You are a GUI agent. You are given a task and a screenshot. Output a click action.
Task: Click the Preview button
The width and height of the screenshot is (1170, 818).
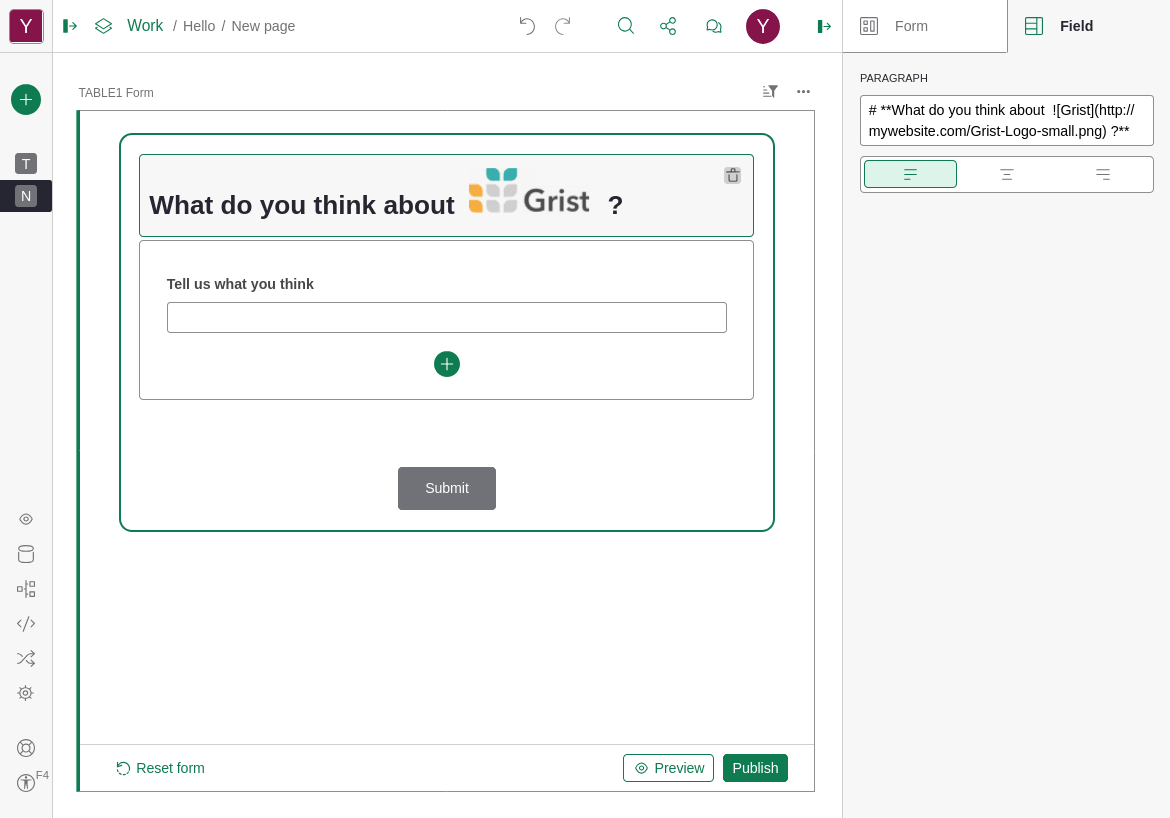pyautogui.click(x=669, y=768)
